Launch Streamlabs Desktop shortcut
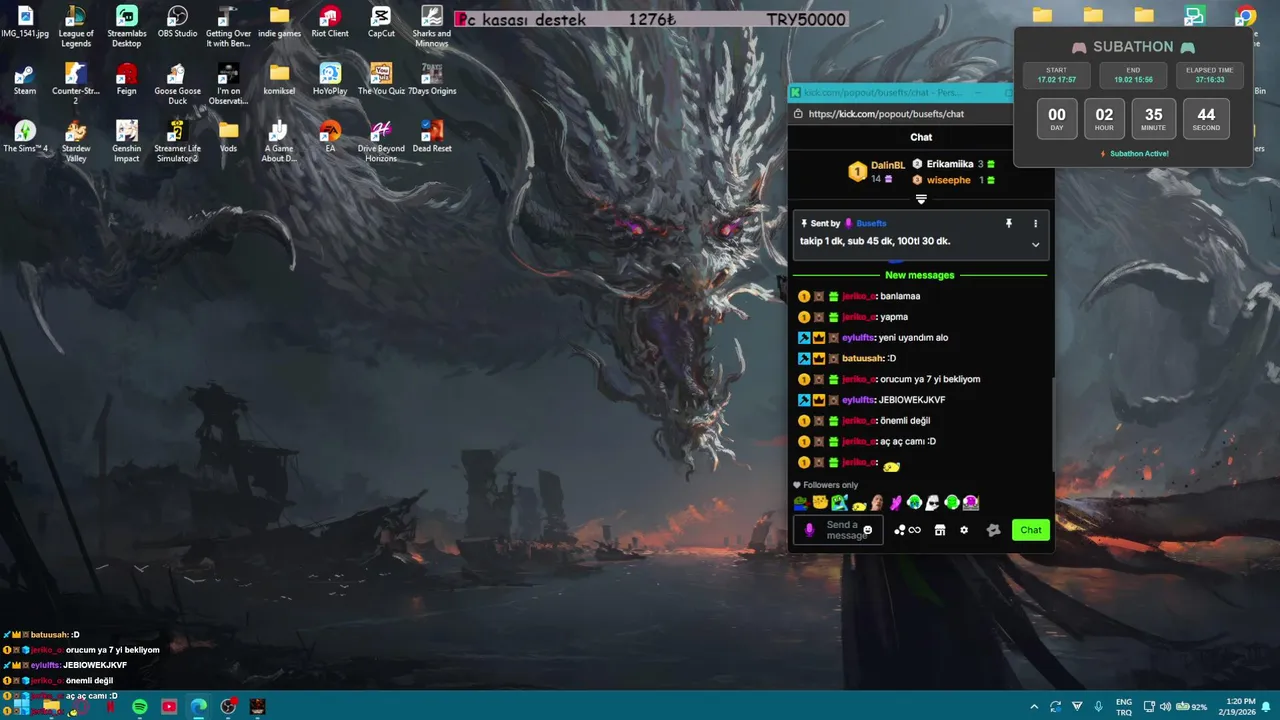This screenshot has width=1280, height=720. coord(126,27)
